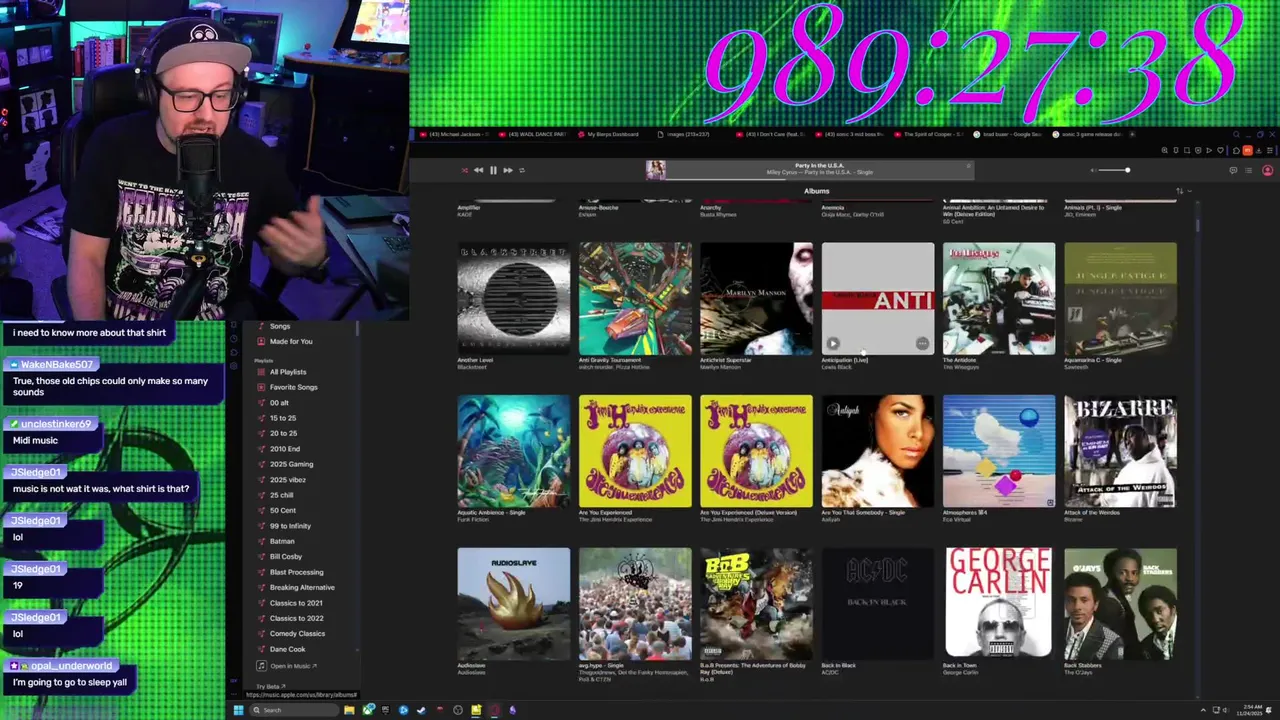The height and width of the screenshot is (720, 1280).
Task: Skip to the next track
Action: point(508,170)
